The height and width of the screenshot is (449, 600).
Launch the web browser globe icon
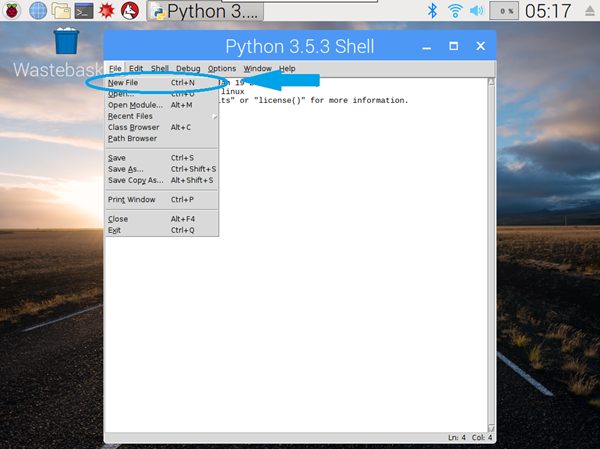pyautogui.click(x=38, y=11)
